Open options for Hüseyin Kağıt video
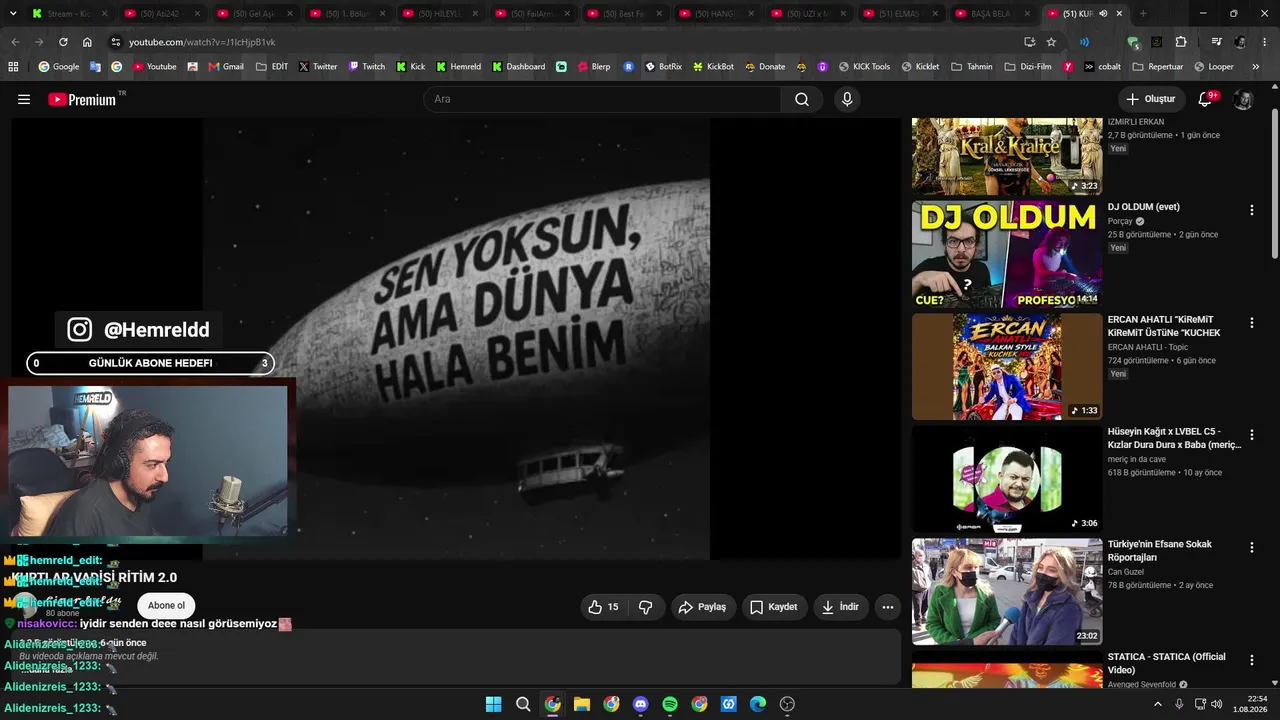1280x720 pixels. point(1251,435)
